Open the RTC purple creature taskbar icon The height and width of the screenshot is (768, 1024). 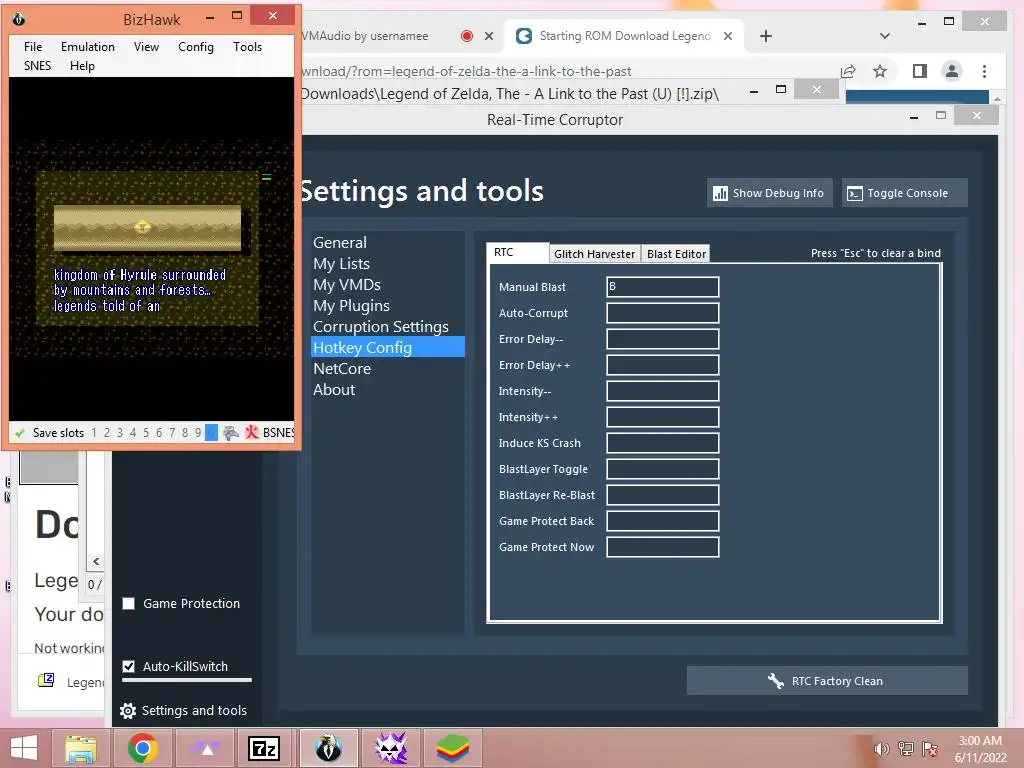point(391,748)
